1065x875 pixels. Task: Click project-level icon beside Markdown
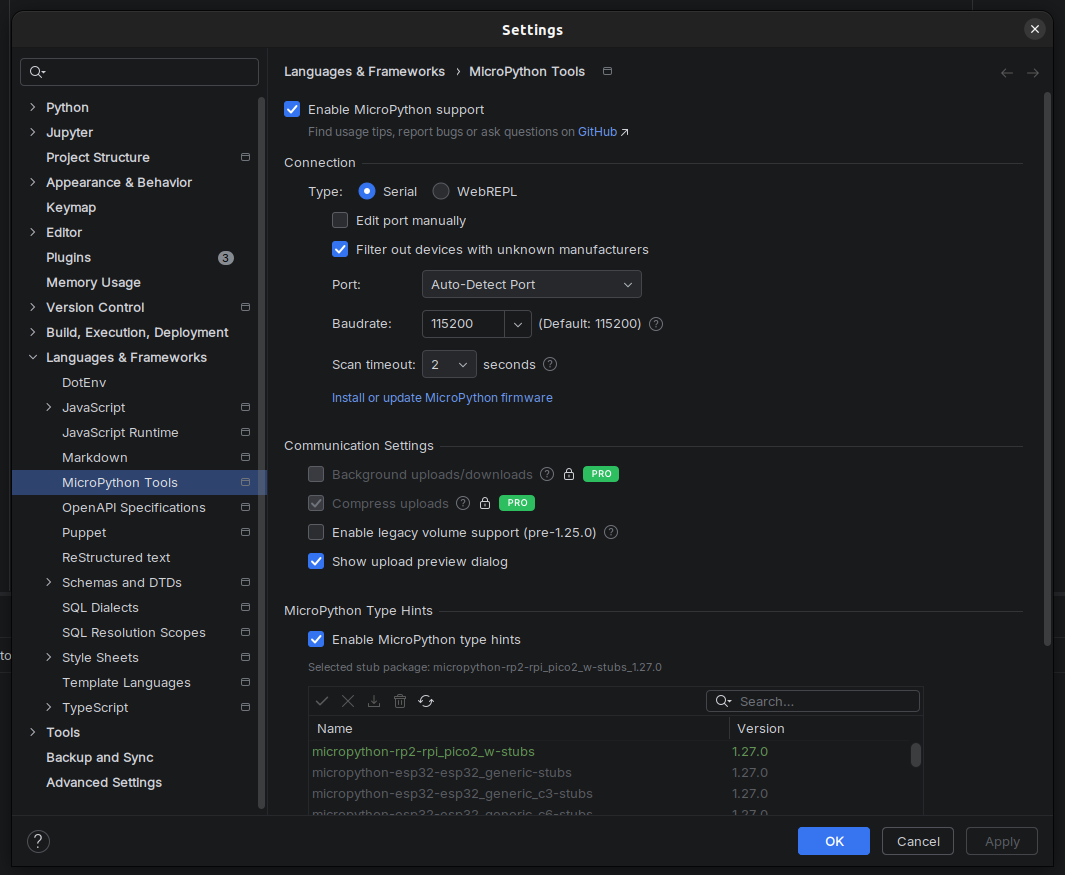pos(245,458)
